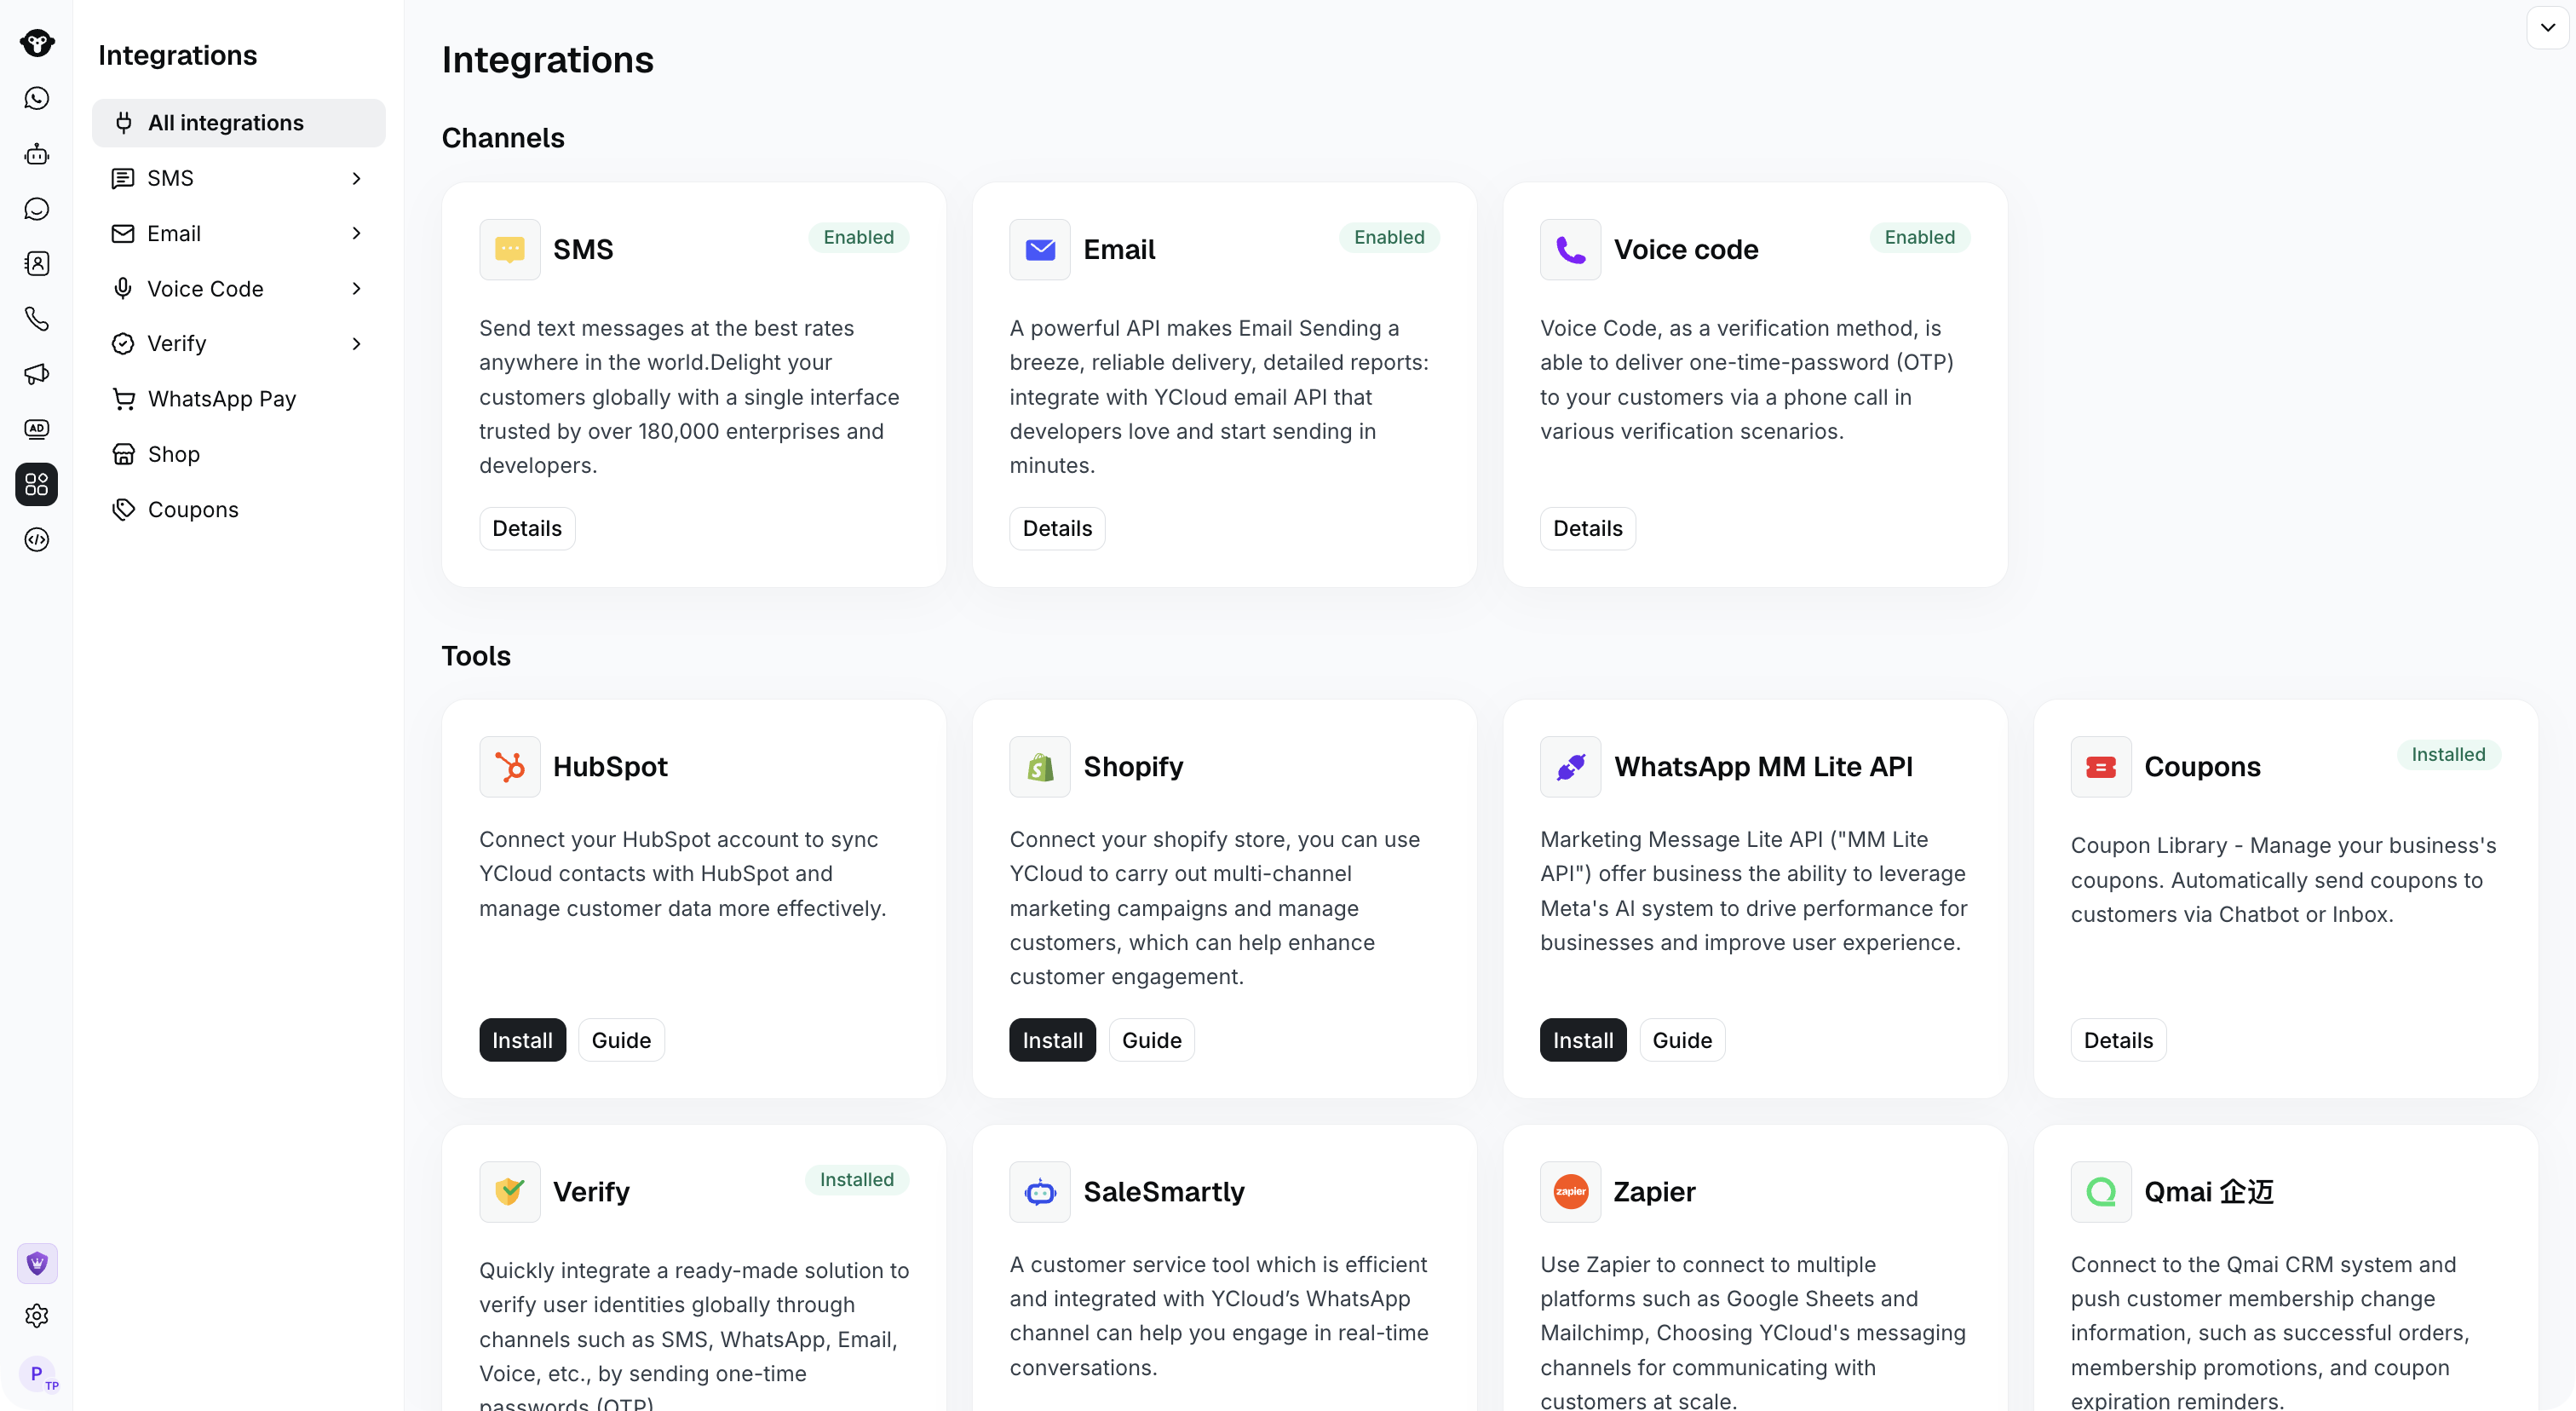Open the AD ads icon in rail
The image size is (2576, 1411).
37,429
